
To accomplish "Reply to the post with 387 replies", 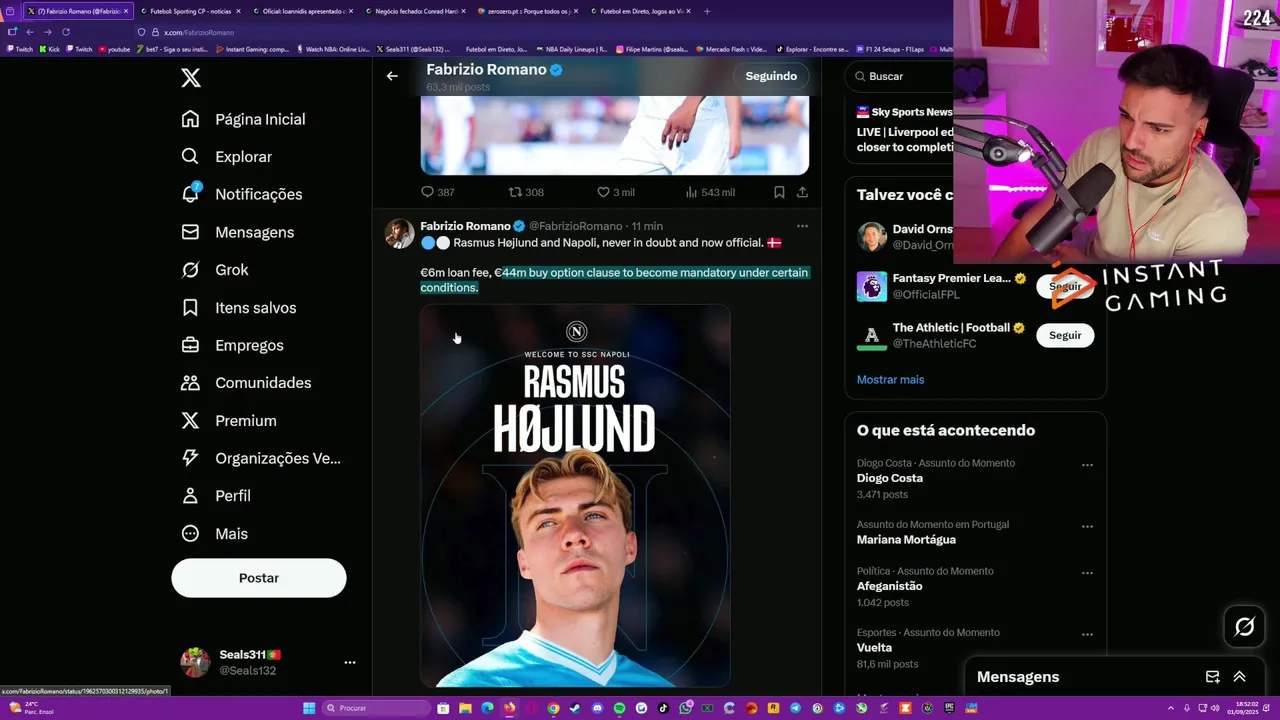I will [437, 192].
